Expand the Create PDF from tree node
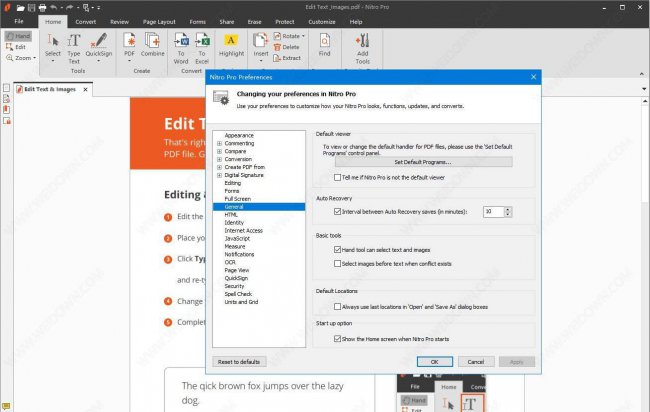 219,167
